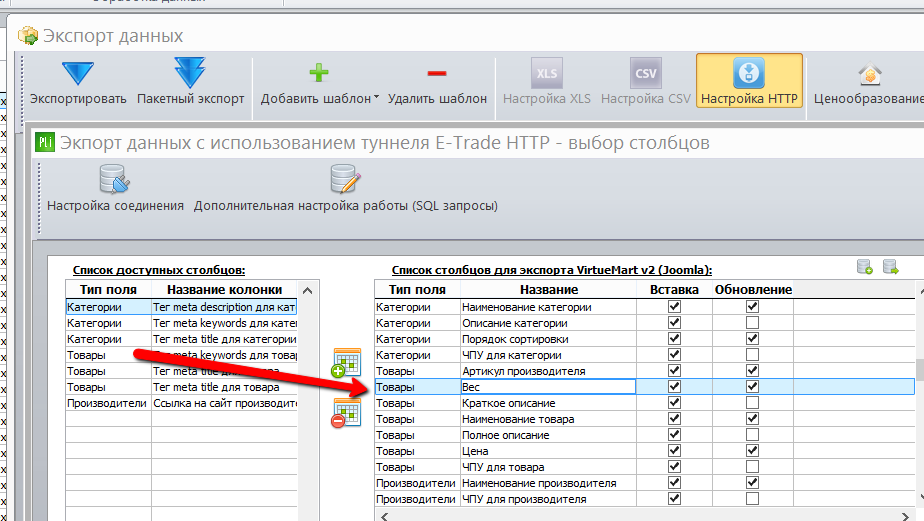Open Настройка CSV settings
This screenshot has height=521, width=924.
[645, 83]
